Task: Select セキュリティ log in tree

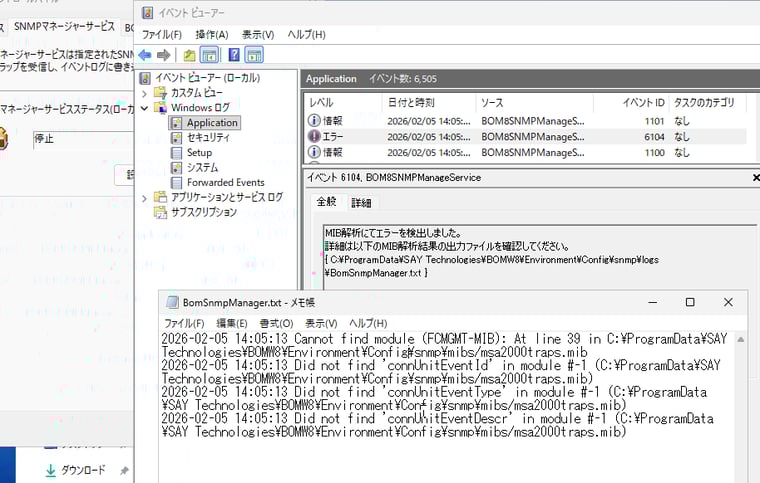Action: coord(208,138)
